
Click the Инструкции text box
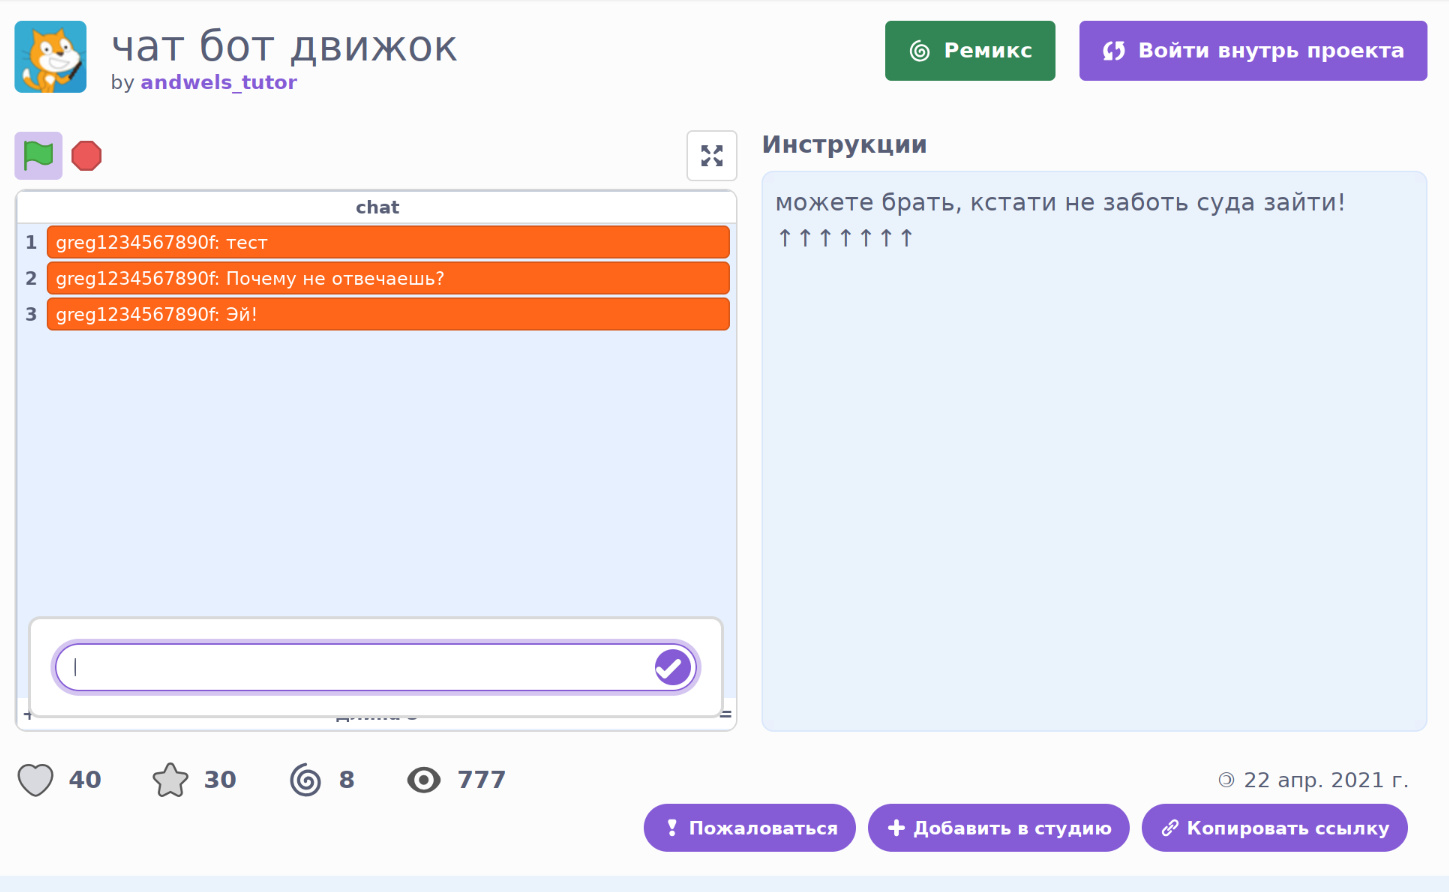tap(1093, 450)
